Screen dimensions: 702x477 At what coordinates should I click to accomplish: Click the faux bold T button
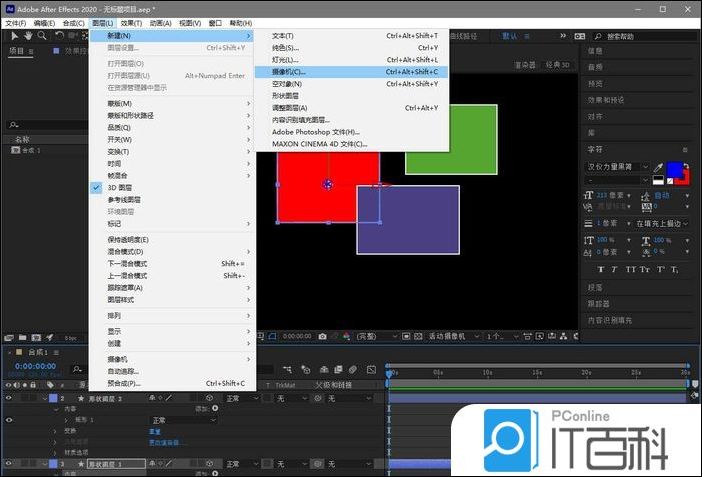[x=599, y=268]
